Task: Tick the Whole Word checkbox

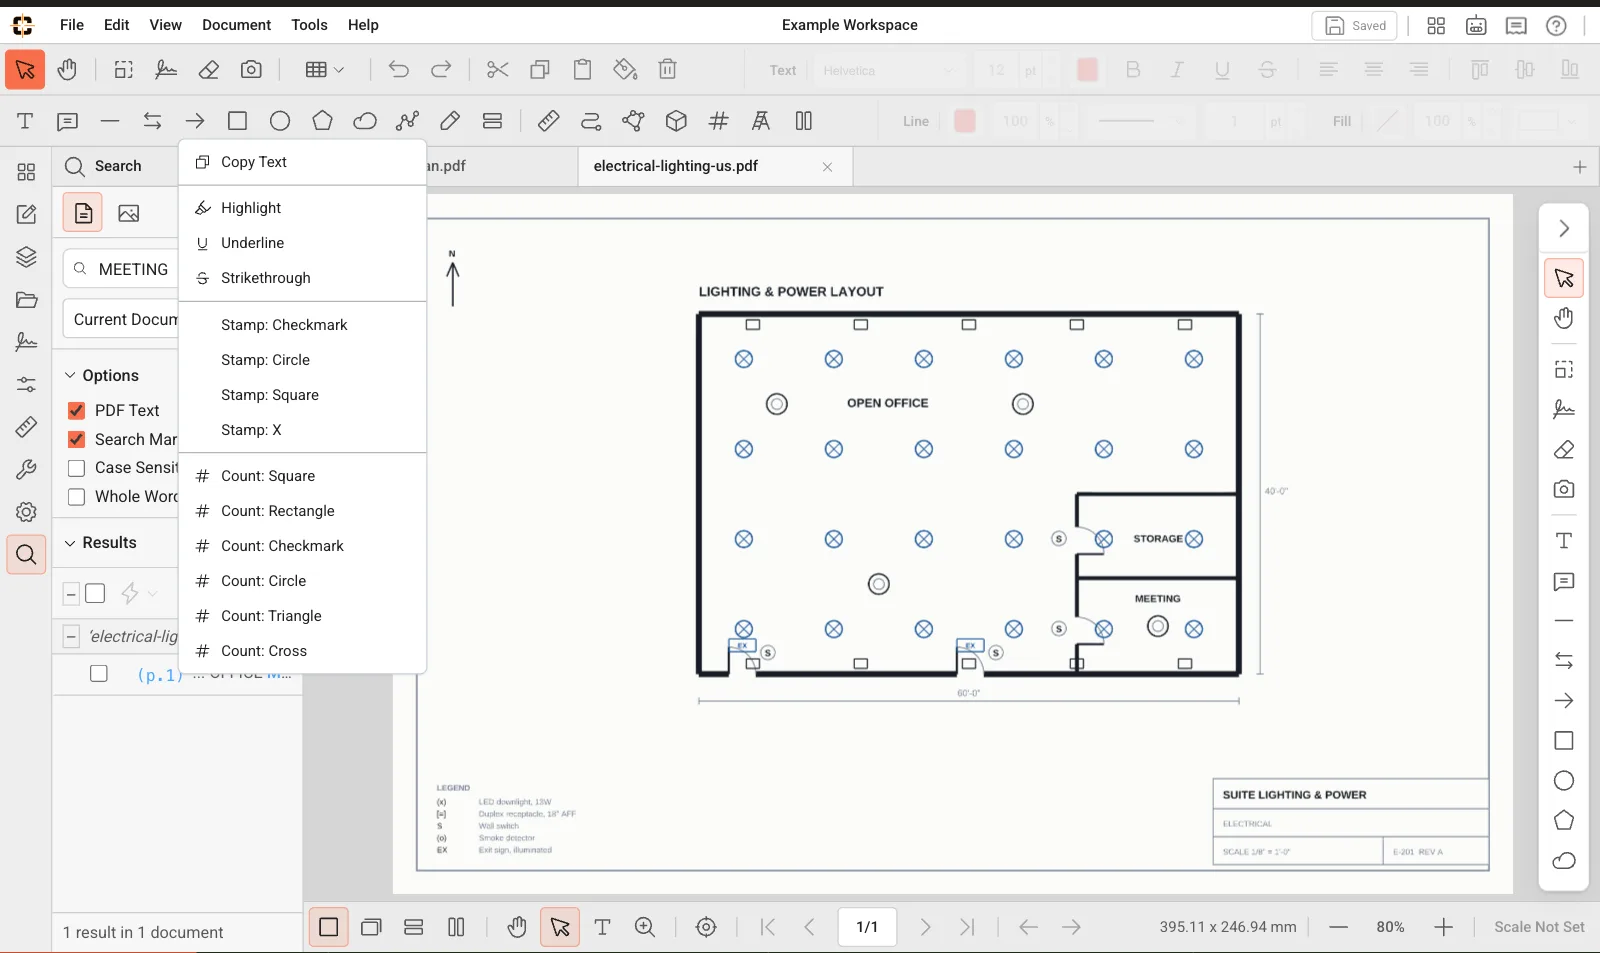Action: pyautogui.click(x=76, y=497)
